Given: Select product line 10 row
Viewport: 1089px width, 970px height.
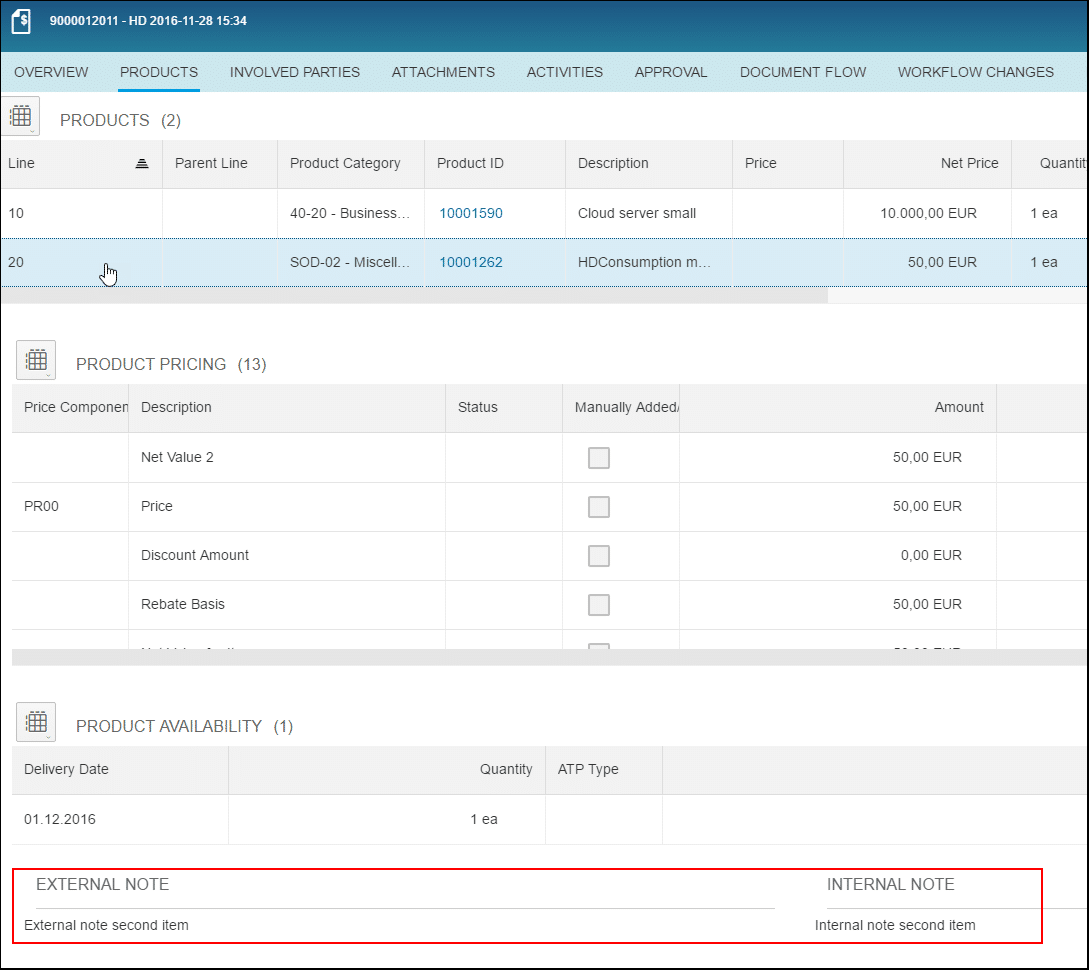Looking at the screenshot, I should tap(80, 213).
